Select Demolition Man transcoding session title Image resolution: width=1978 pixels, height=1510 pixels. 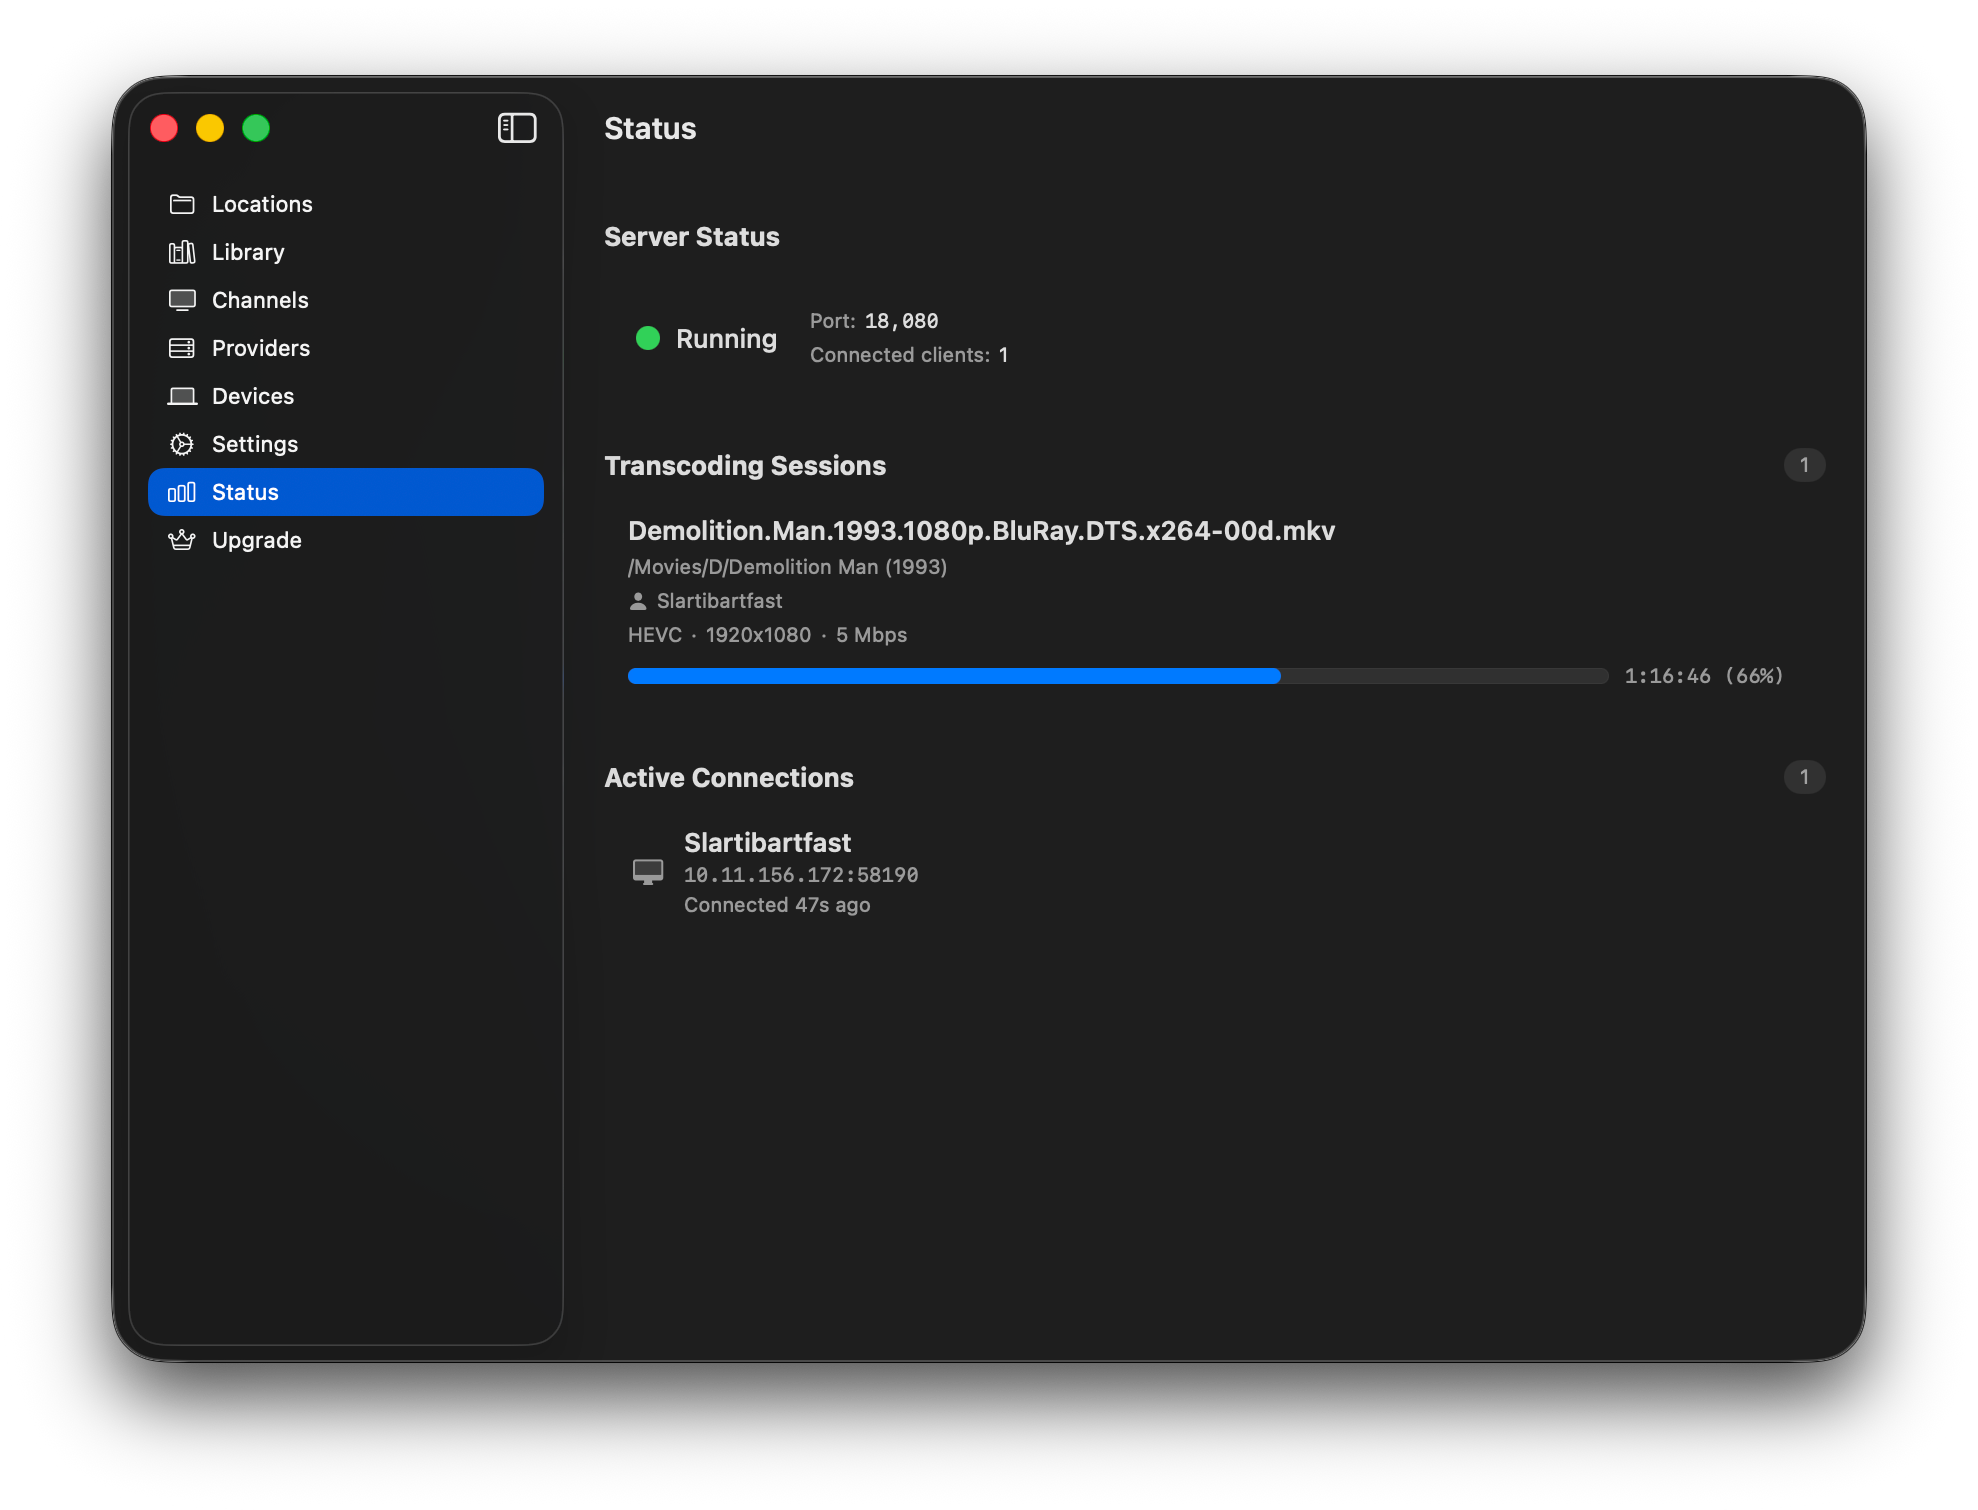coord(981,531)
